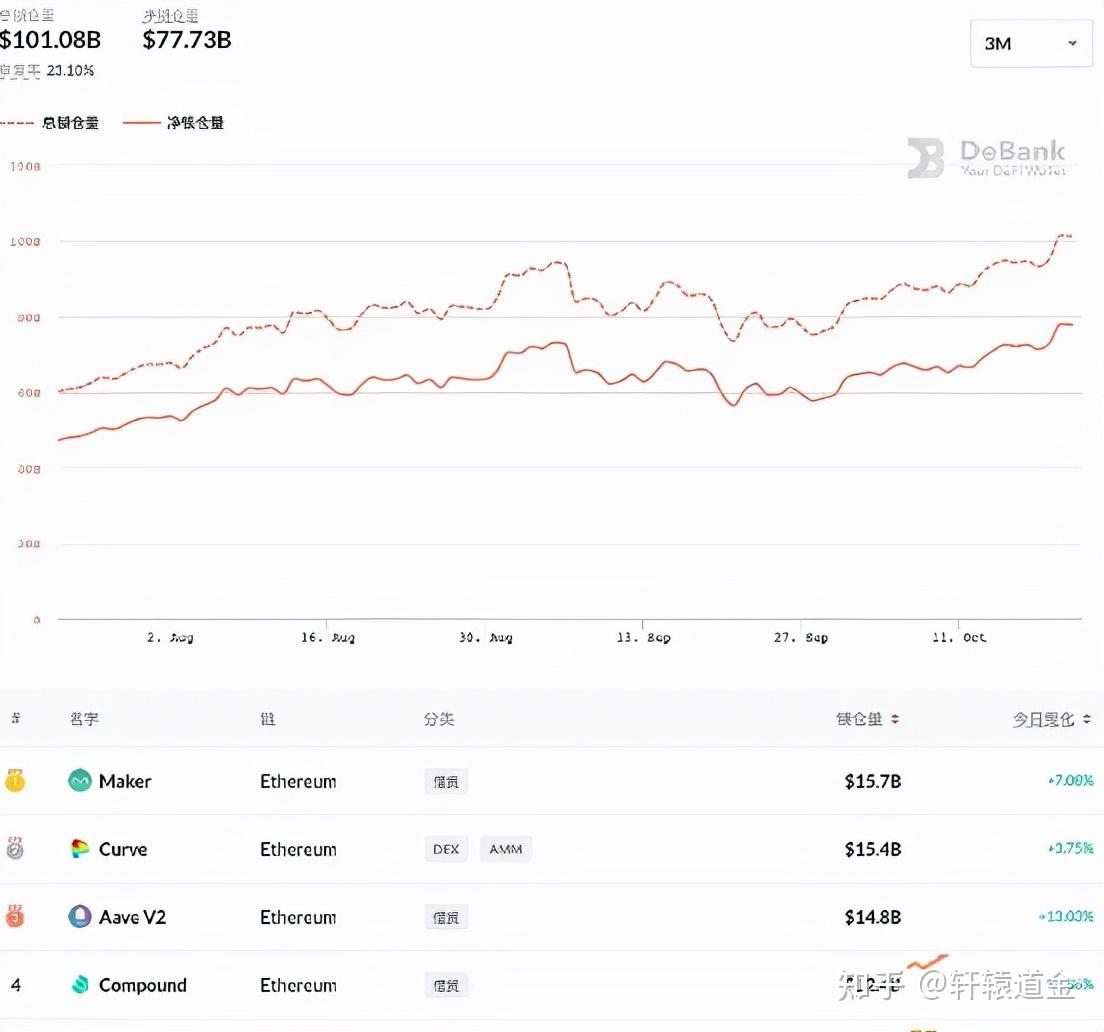
Task: Click the 11. Oct date axis label
Action: 958,637
